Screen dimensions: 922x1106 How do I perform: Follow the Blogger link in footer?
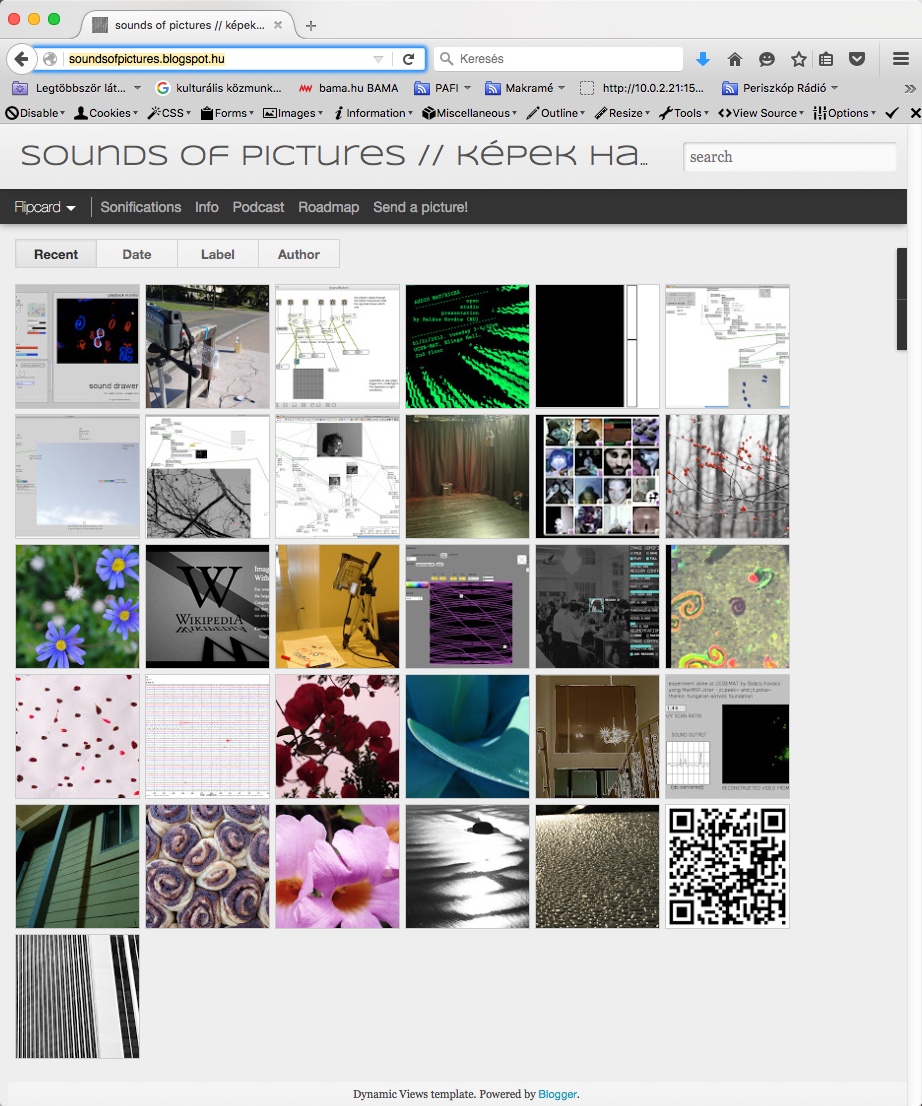[x=557, y=1094]
